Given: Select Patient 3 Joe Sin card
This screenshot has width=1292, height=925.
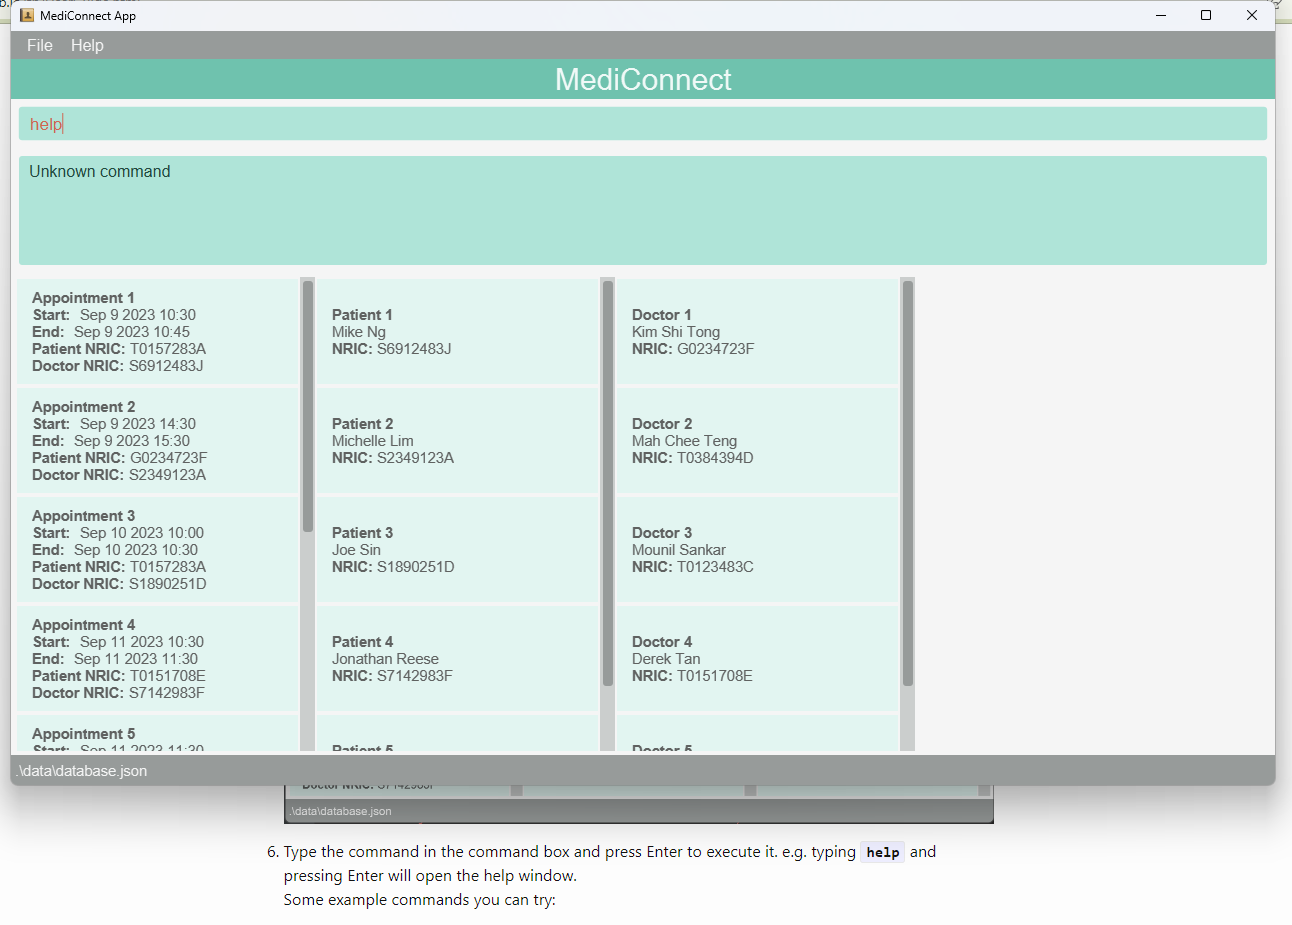Looking at the screenshot, I should [457, 549].
